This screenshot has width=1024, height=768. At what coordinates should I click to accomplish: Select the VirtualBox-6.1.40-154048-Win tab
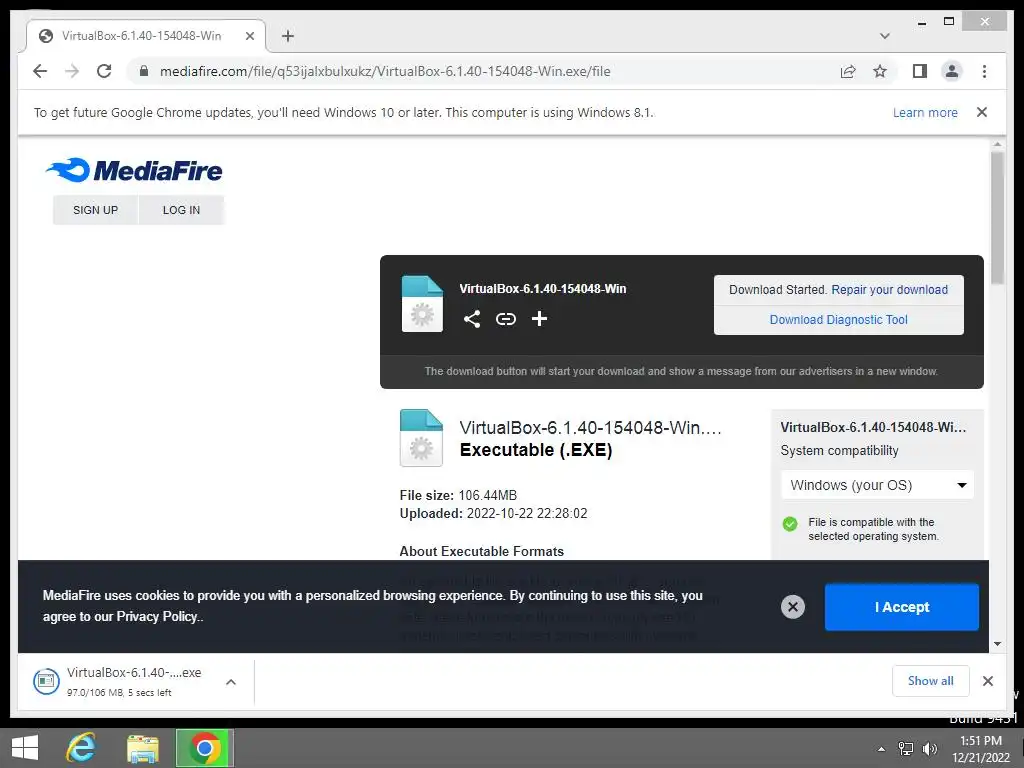pos(146,36)
